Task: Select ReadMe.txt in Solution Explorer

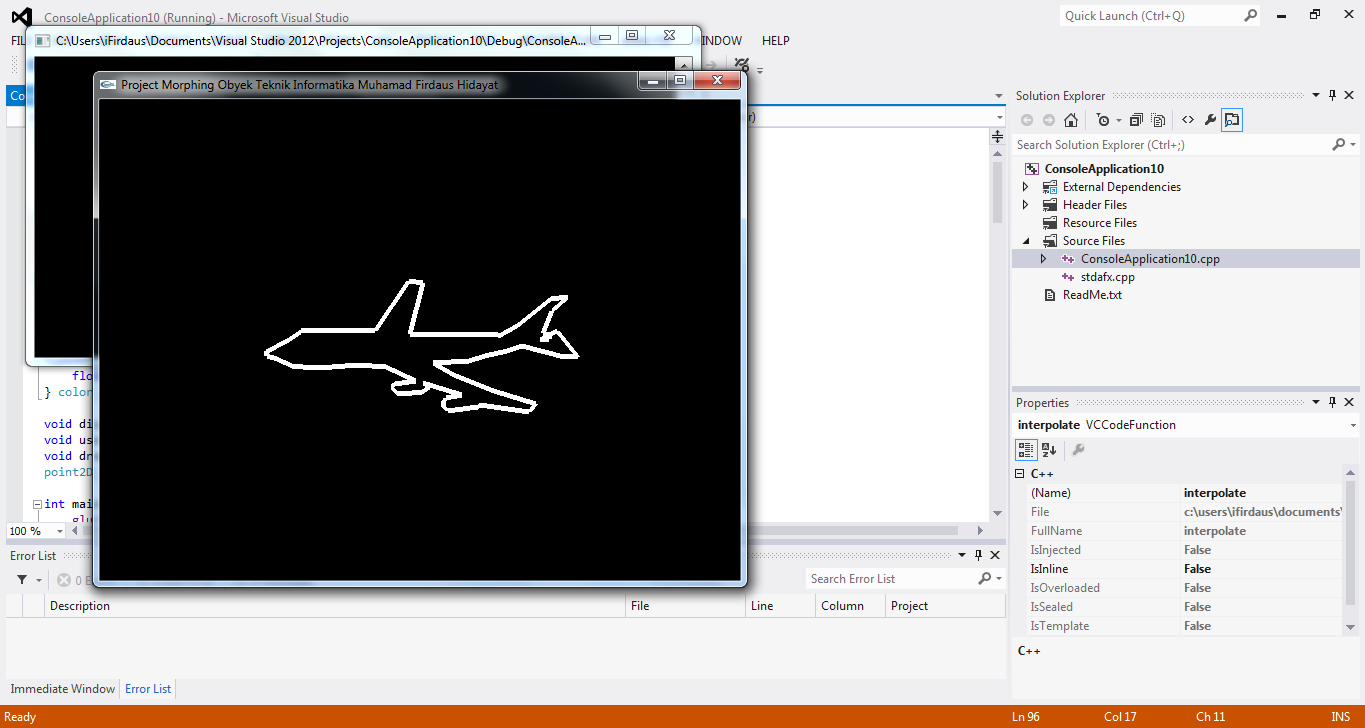Action: 1092,295
